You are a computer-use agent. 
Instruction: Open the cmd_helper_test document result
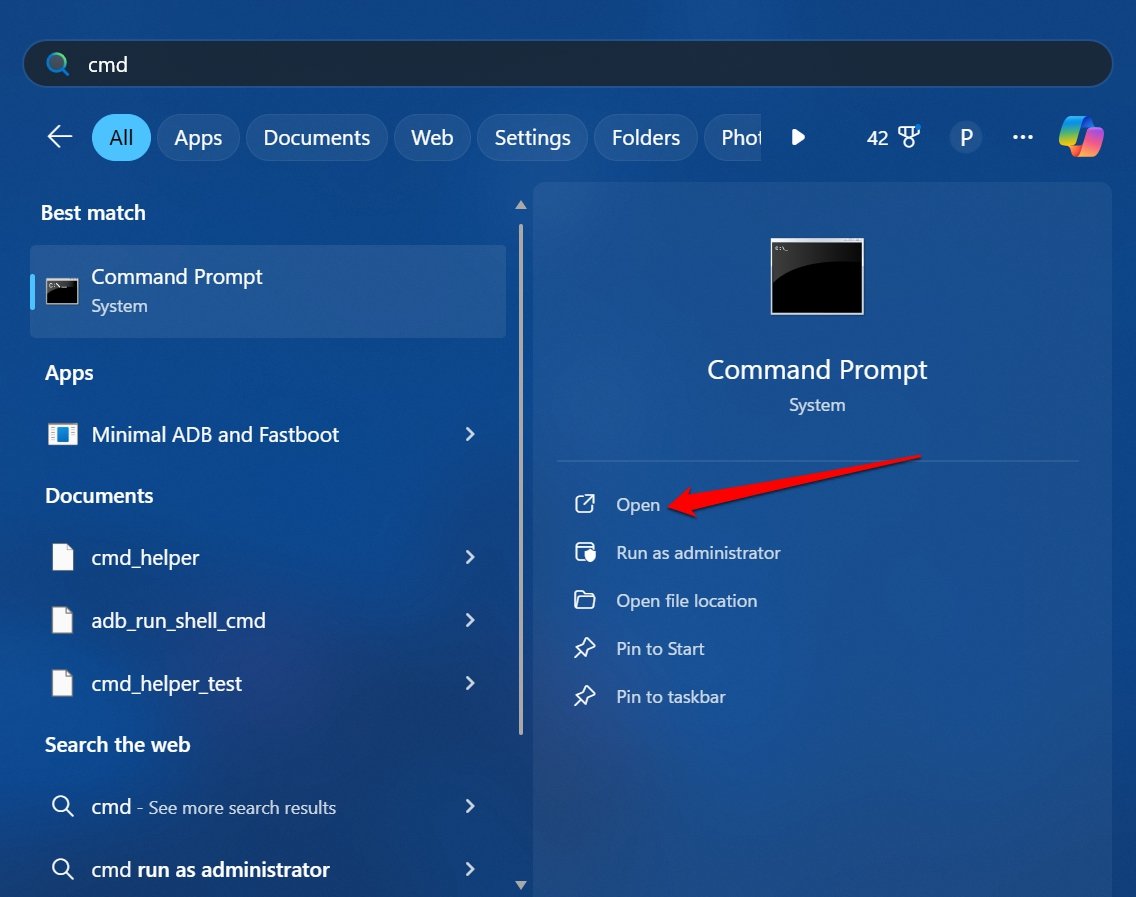click(x=268, y=683)
